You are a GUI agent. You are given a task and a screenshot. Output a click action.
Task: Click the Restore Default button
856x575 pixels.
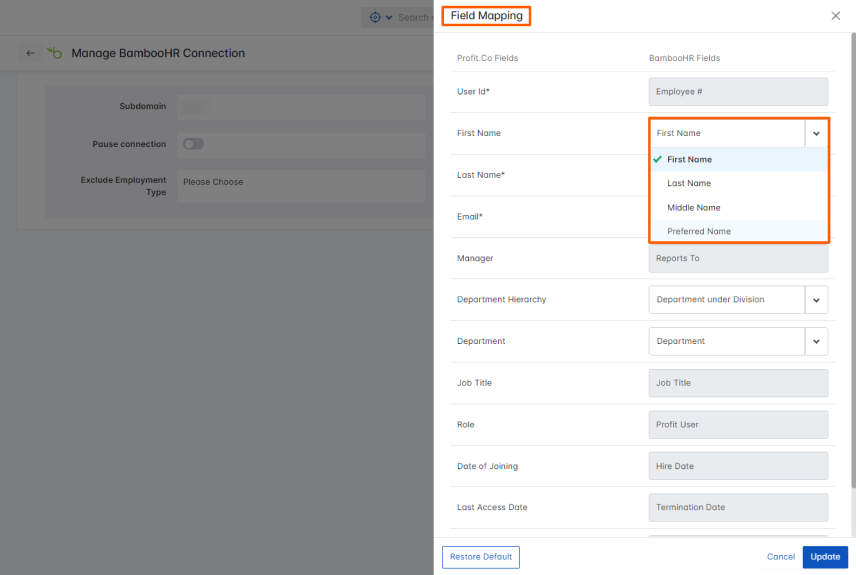[480, 557]
